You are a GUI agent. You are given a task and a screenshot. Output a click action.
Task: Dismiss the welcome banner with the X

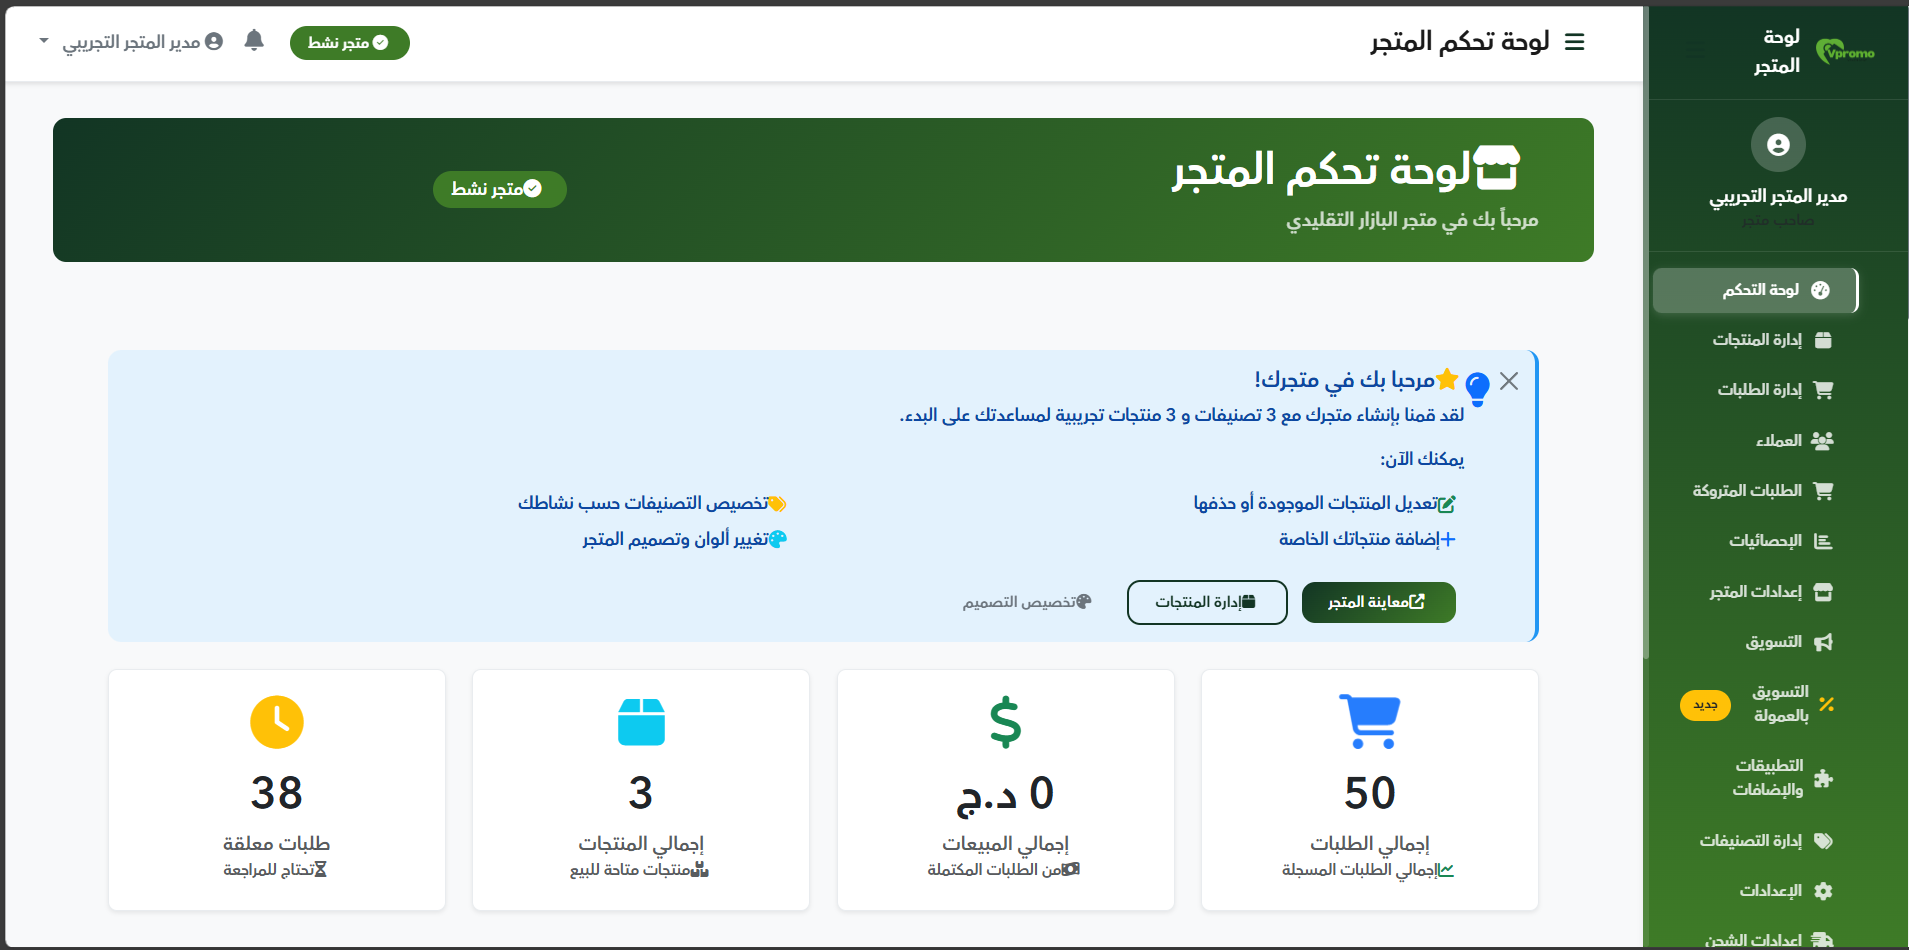click(1508, 381)
